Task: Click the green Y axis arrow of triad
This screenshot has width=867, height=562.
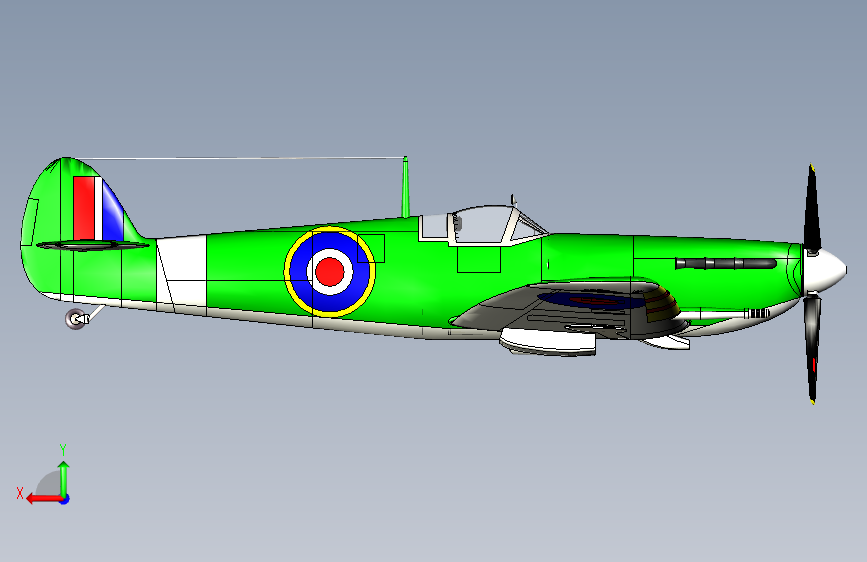Action: point(64,478)
